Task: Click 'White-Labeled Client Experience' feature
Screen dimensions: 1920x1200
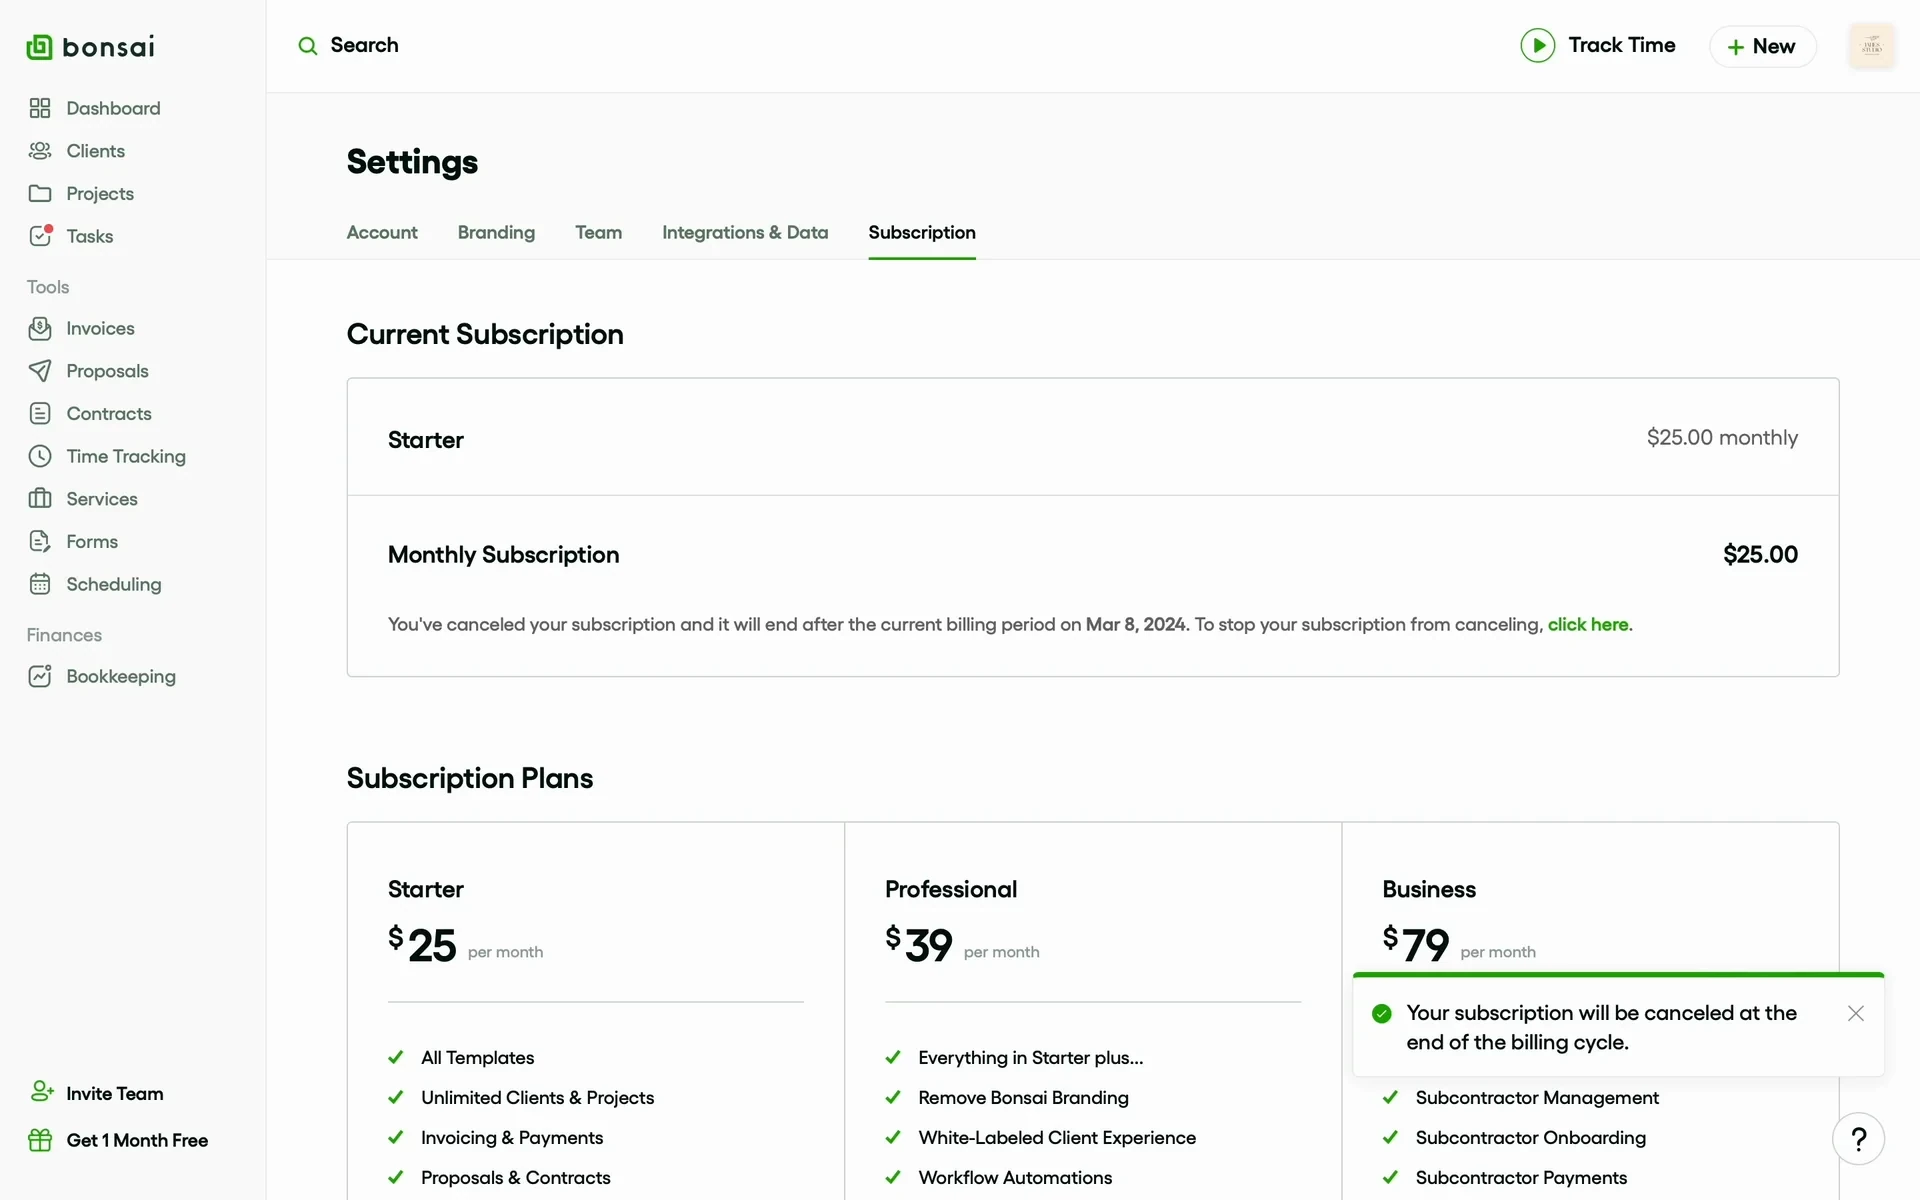Action: [1056, 1137]
